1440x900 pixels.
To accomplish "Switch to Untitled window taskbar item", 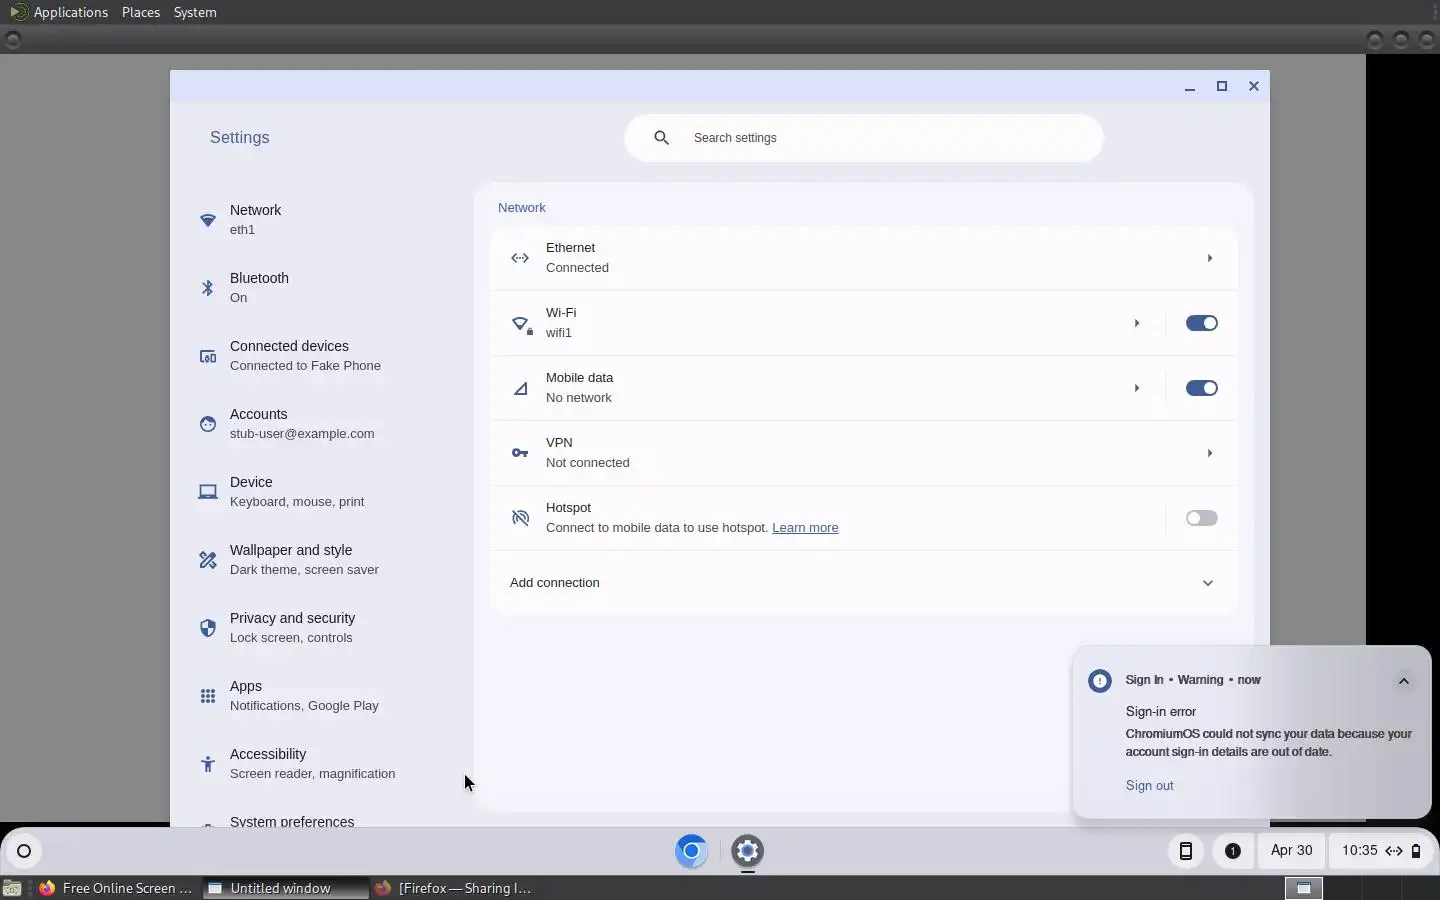I will [284, 888].
